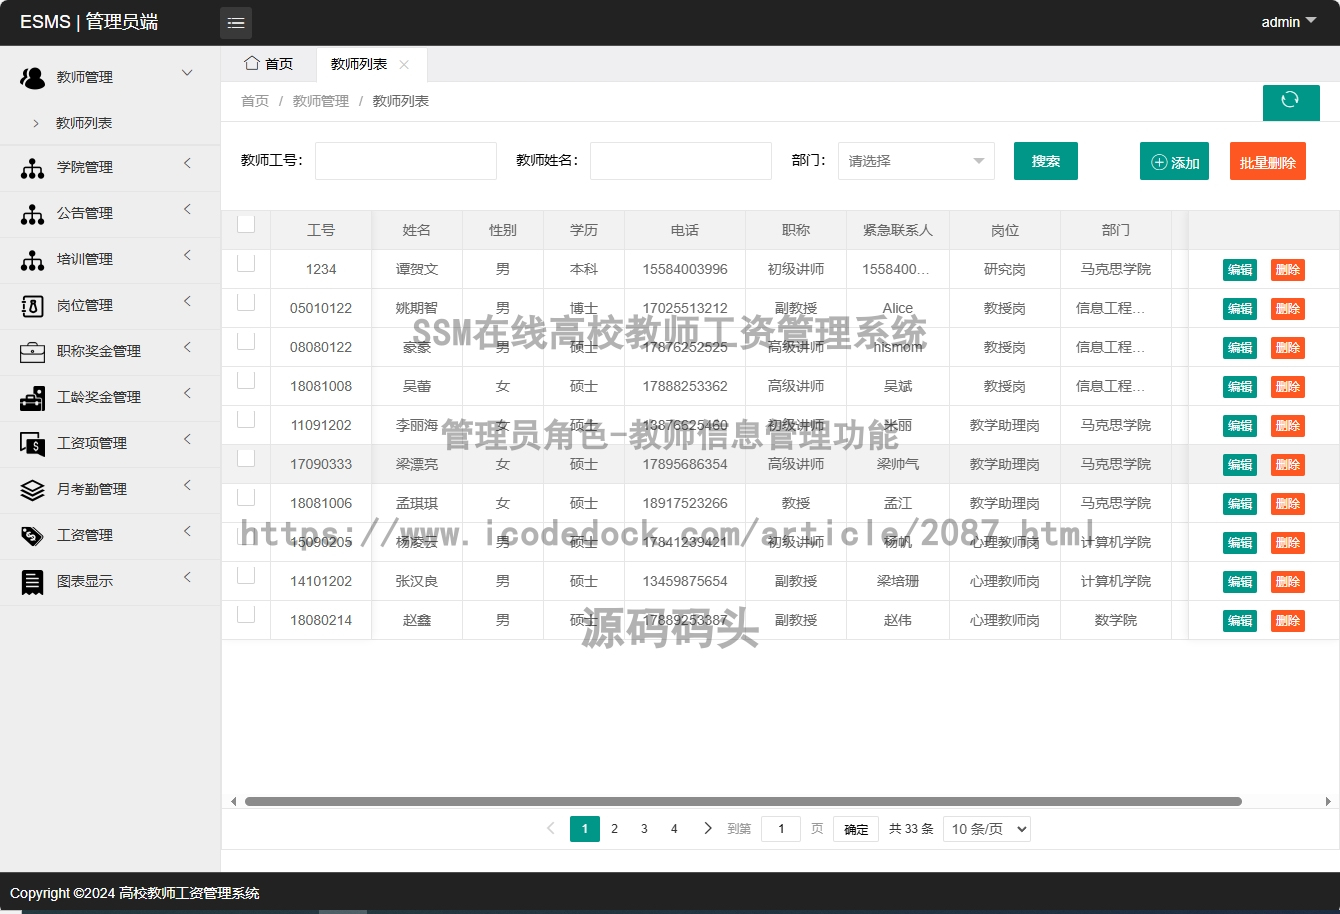
Task: Expand the 工资管理 chevron
Action: [187, 532]
